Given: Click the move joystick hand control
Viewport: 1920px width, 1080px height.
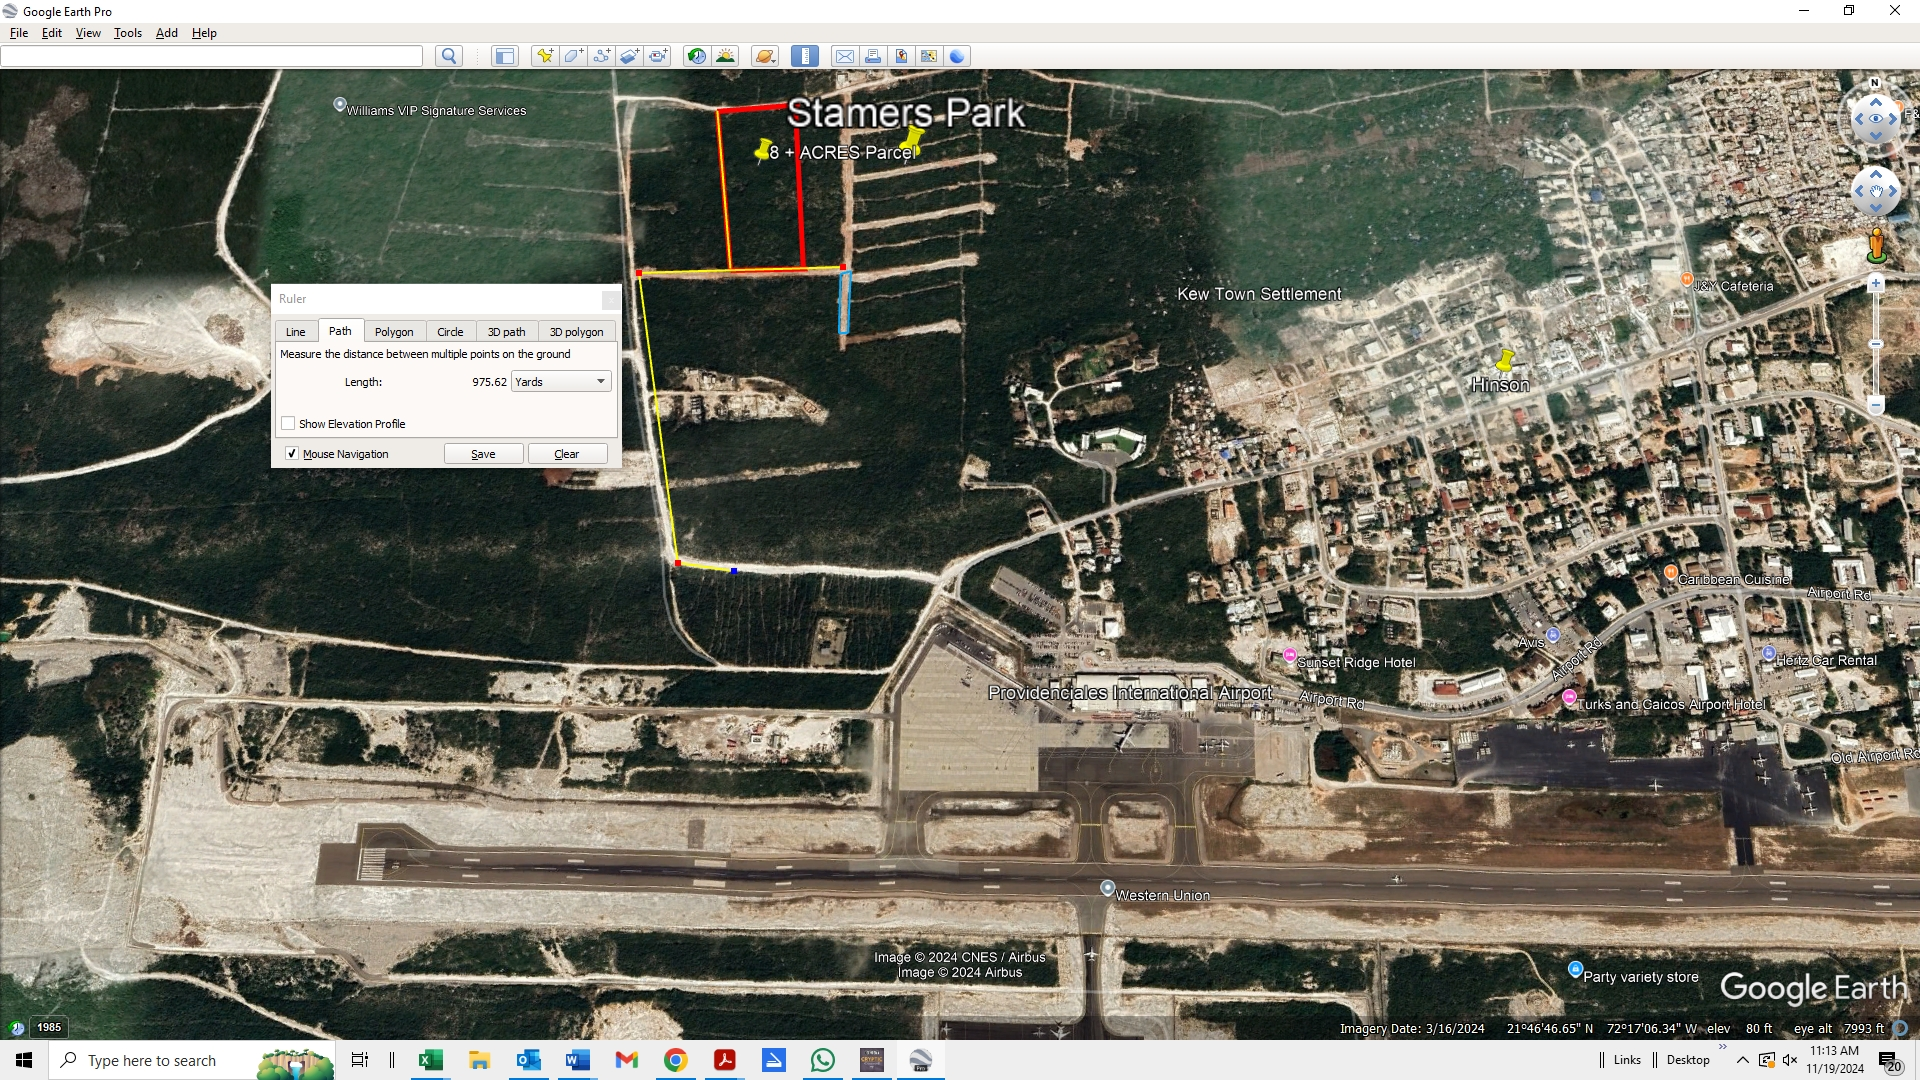Looking at the screenshot, I should coord(1876,191).
